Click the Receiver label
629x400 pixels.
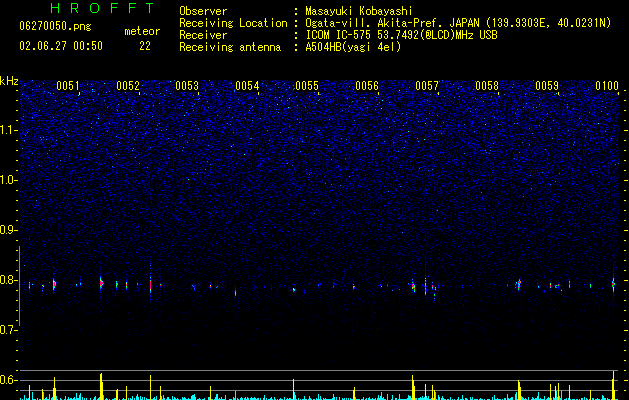tap(203, 35)
